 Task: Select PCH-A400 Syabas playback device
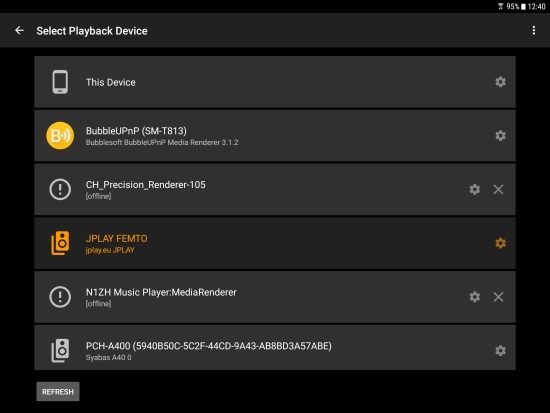click(275, 348)
